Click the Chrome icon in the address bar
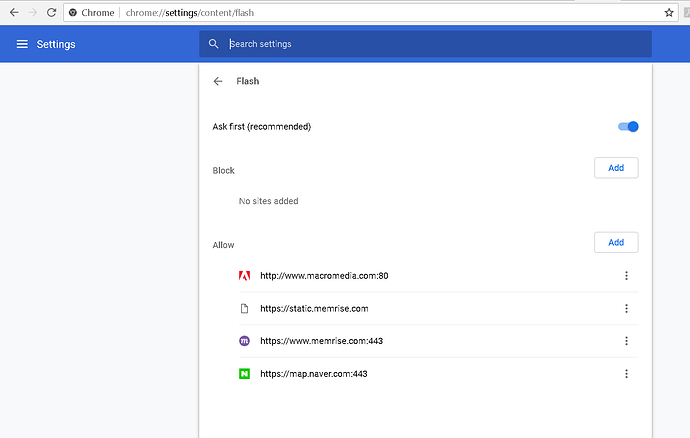The width and height of the screenshot is (690, 438). click(73, 13)
